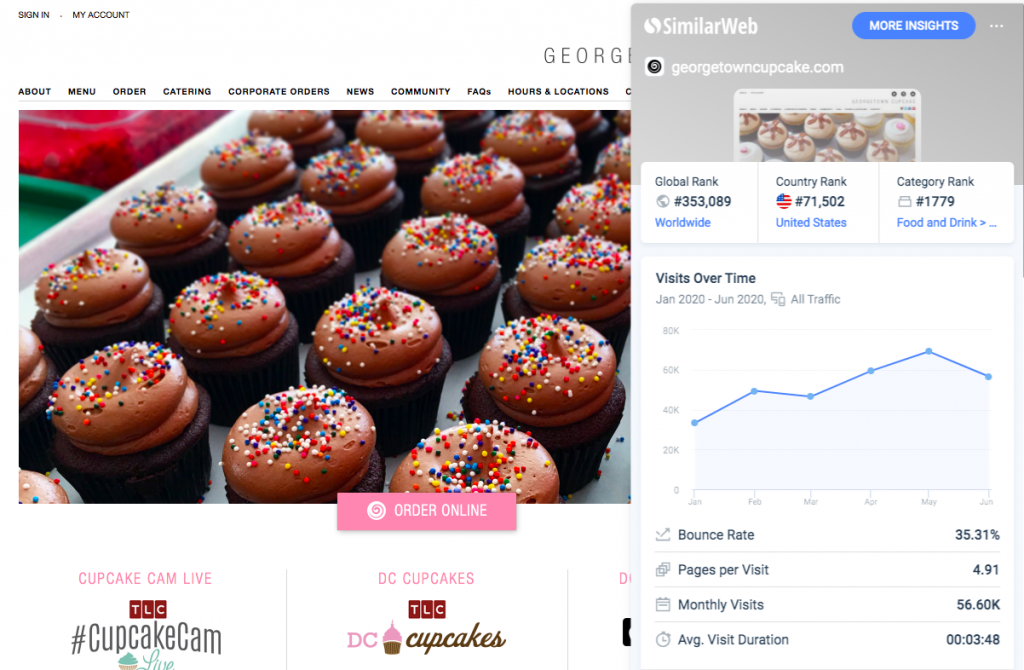This screenshot has width=1024, height=670.
Task: Click the Bounce Rate trend icon
Action: pyautogui.click(x=663, y=534)
